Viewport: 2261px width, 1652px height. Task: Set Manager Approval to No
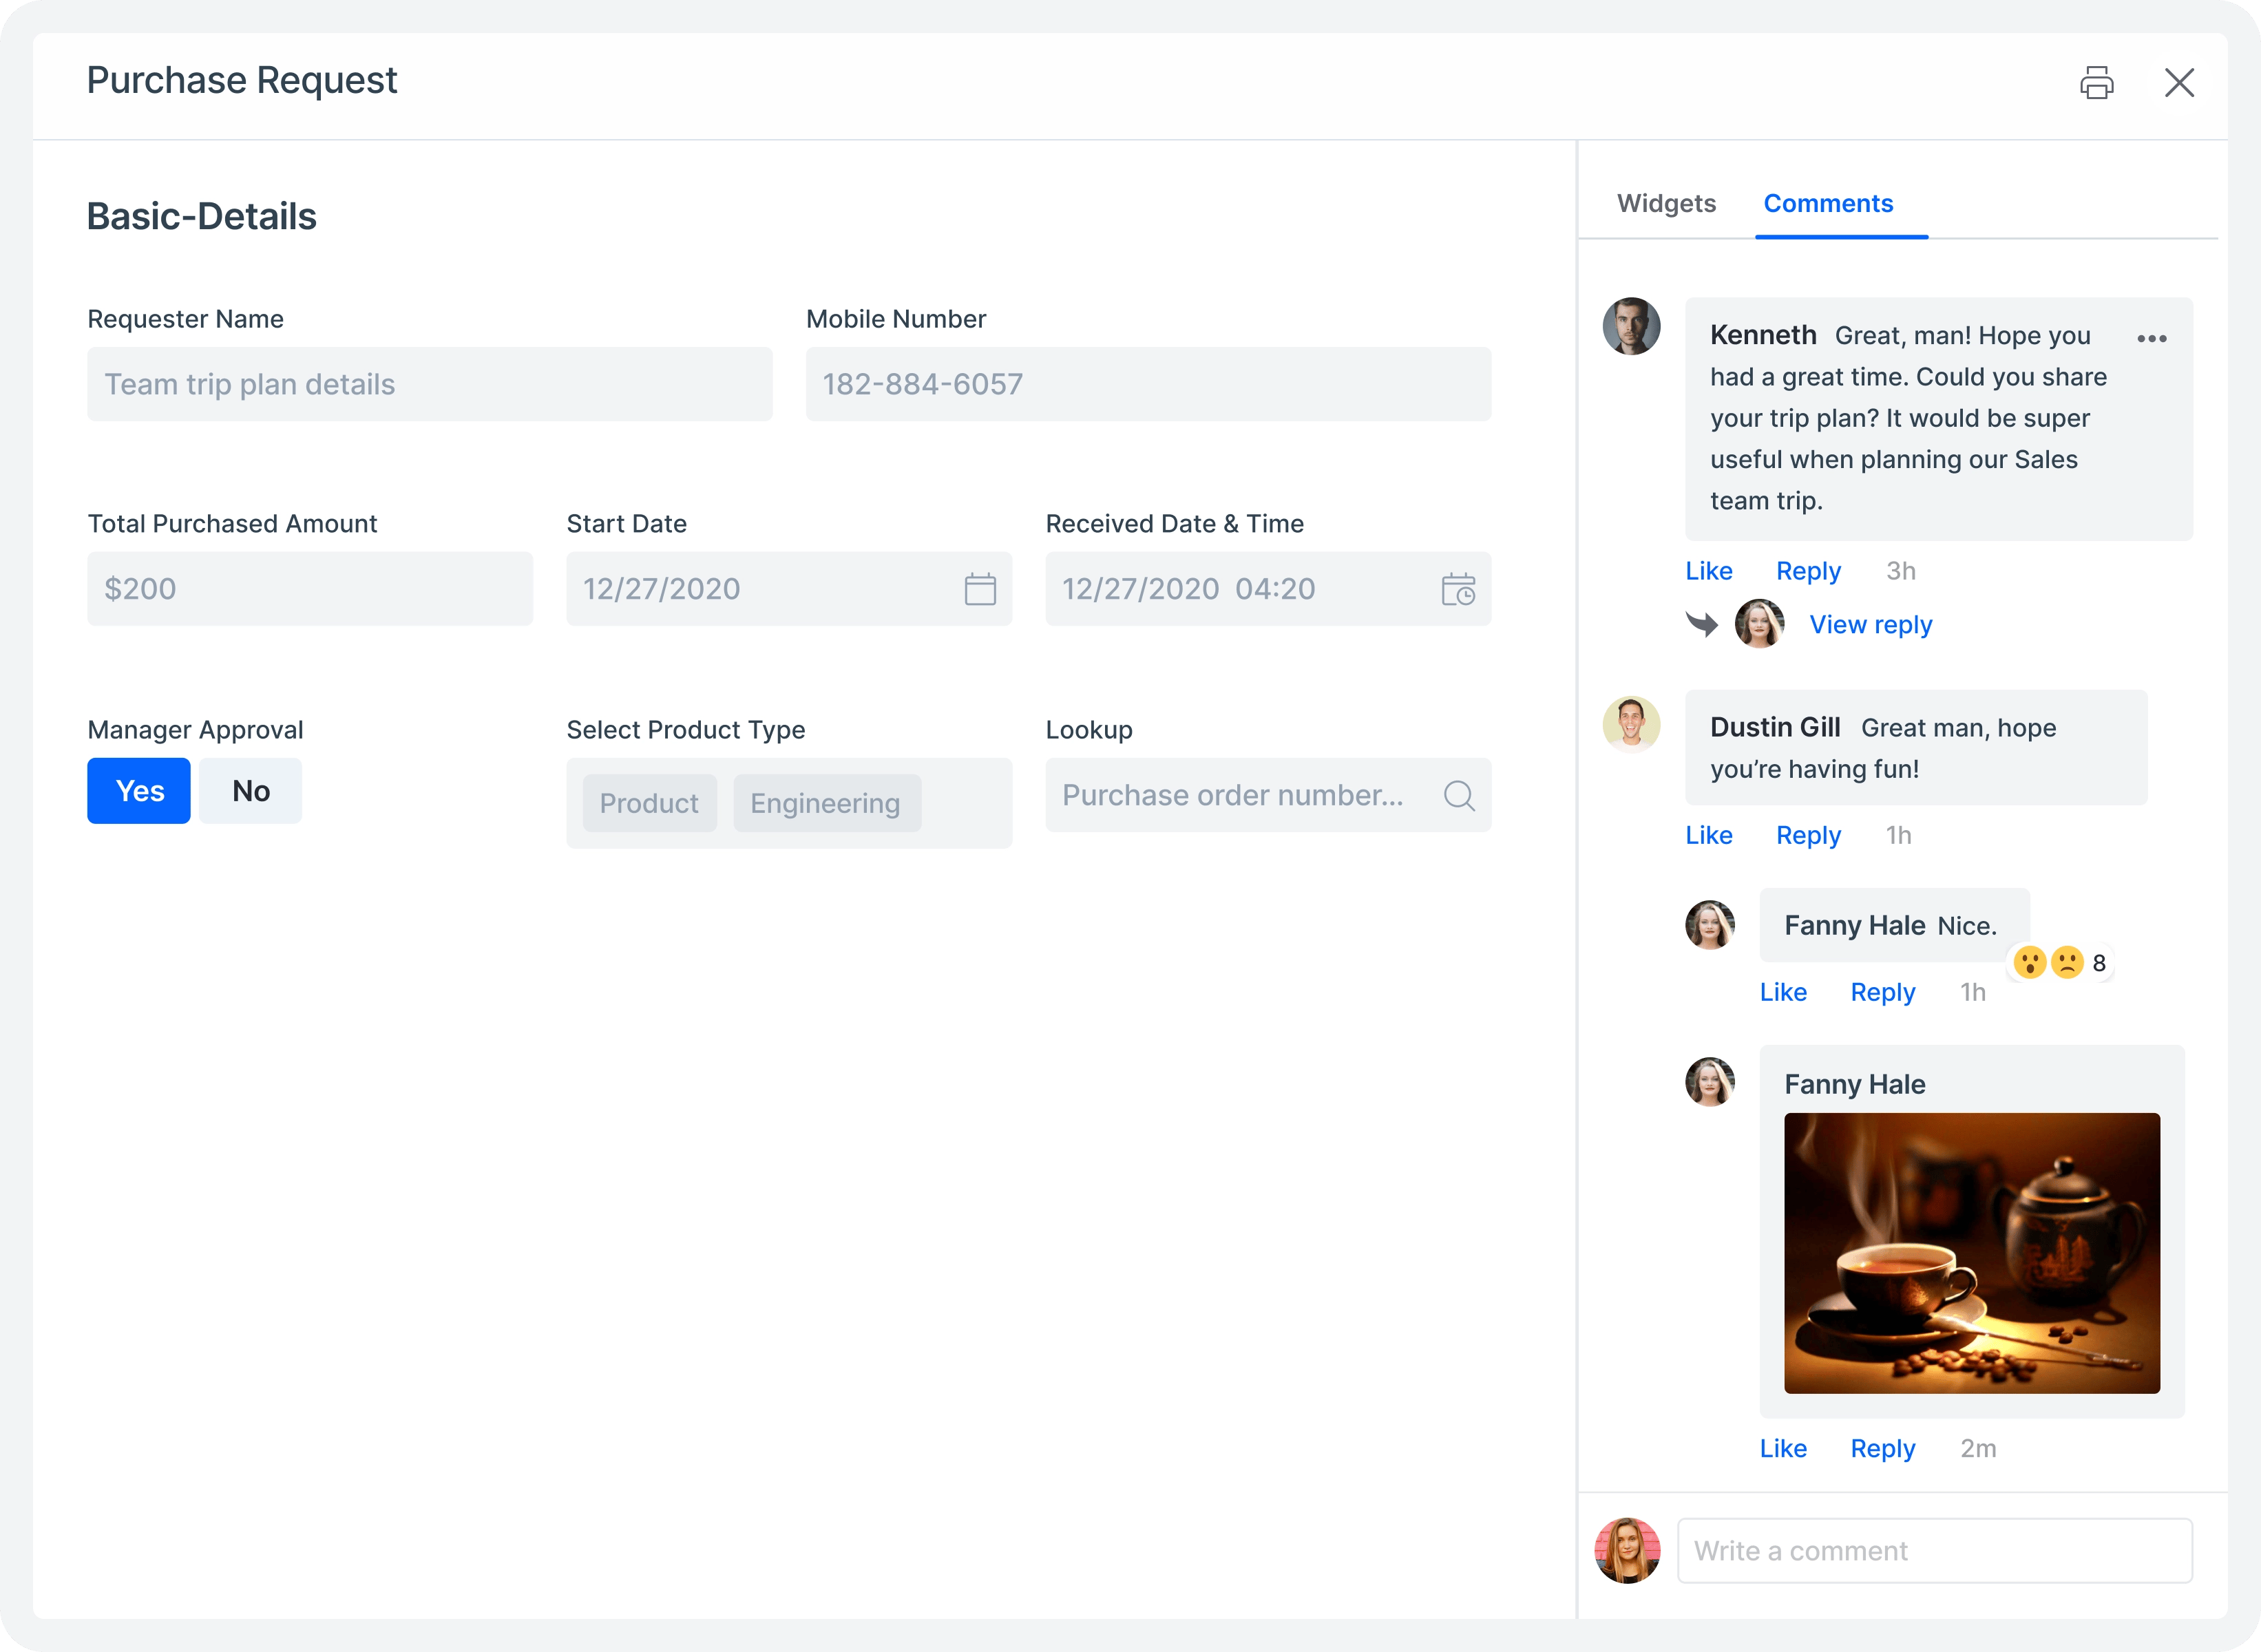coord(250,791)
